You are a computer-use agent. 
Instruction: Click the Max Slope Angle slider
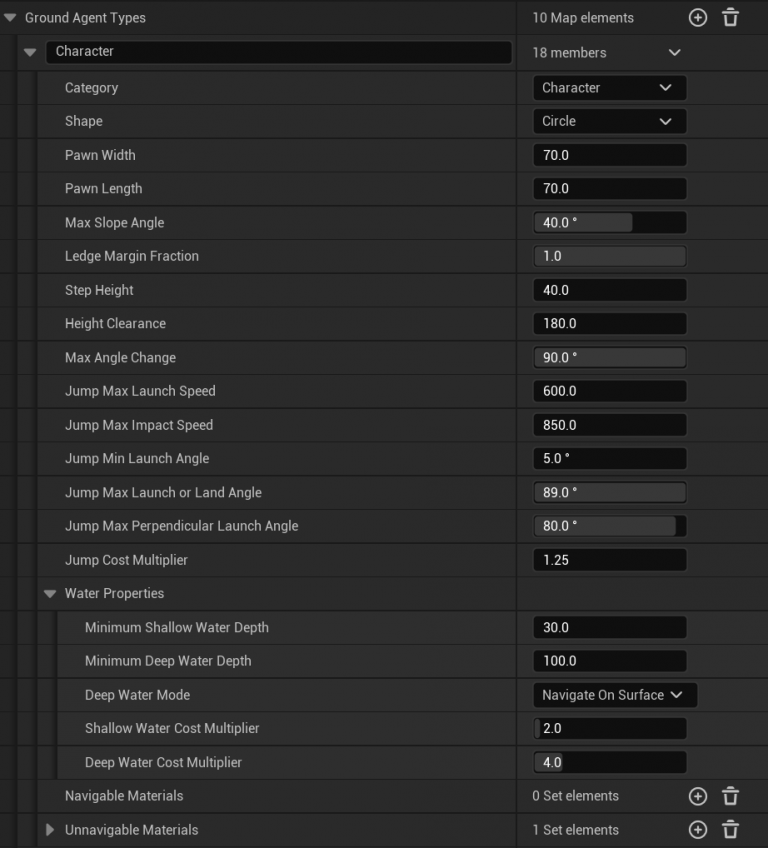[x=609, y=223]
